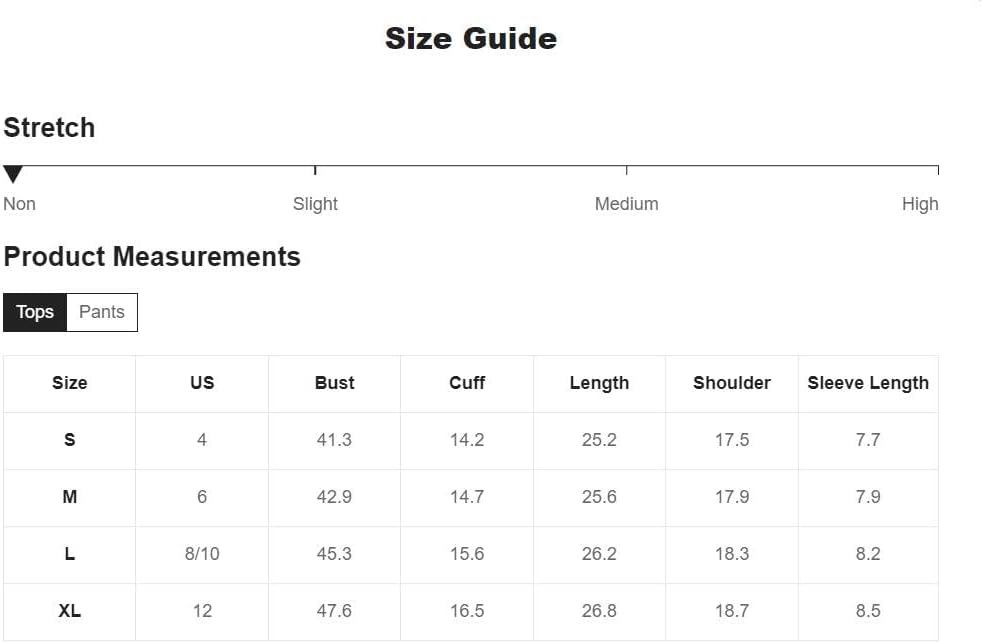The image size is (983, 644).
Task: Click the 47.6 bust measurement cell
Action: pos(334,611)
